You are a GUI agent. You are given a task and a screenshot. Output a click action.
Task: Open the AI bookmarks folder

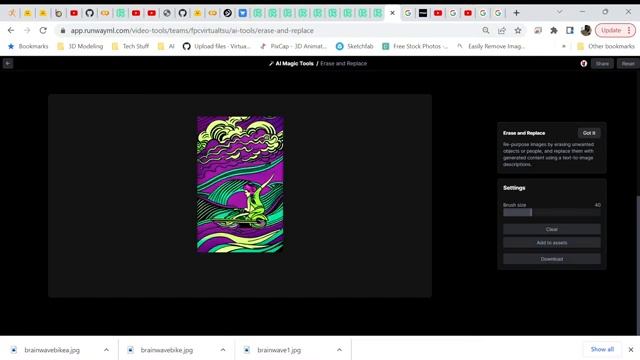[x=167, y=47]
